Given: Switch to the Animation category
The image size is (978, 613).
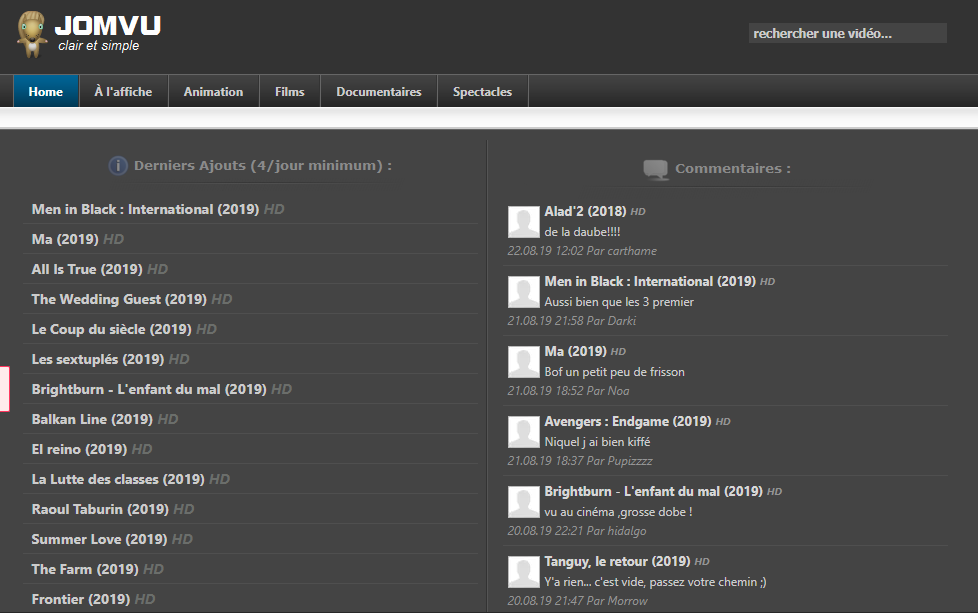Looking at the screenshot, I should (213, 92).
